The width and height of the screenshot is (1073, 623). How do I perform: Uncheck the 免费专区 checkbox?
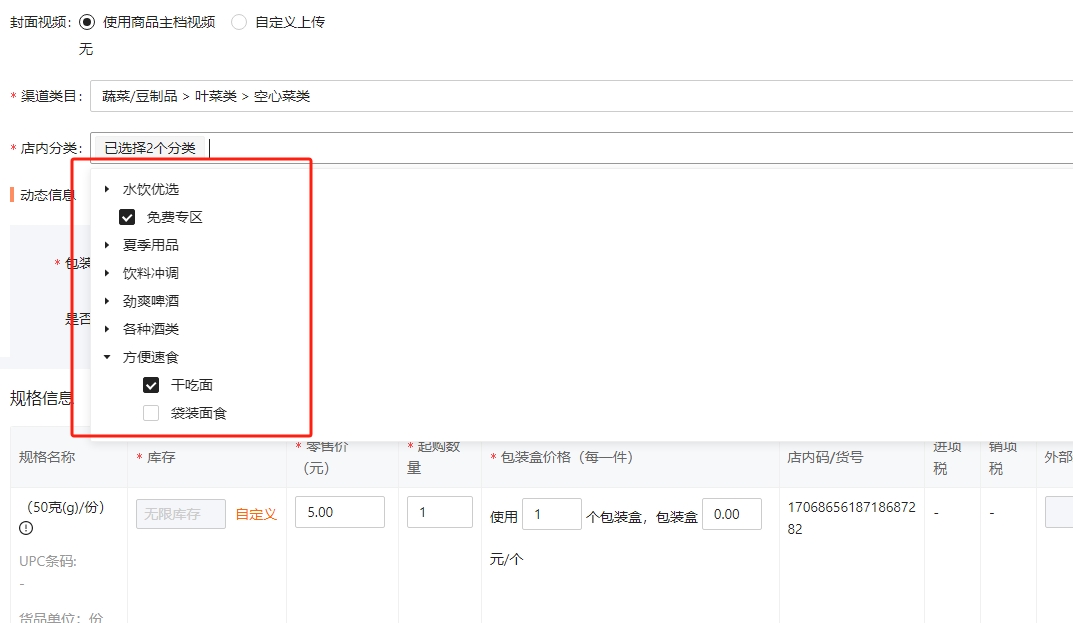pos(127,217)
